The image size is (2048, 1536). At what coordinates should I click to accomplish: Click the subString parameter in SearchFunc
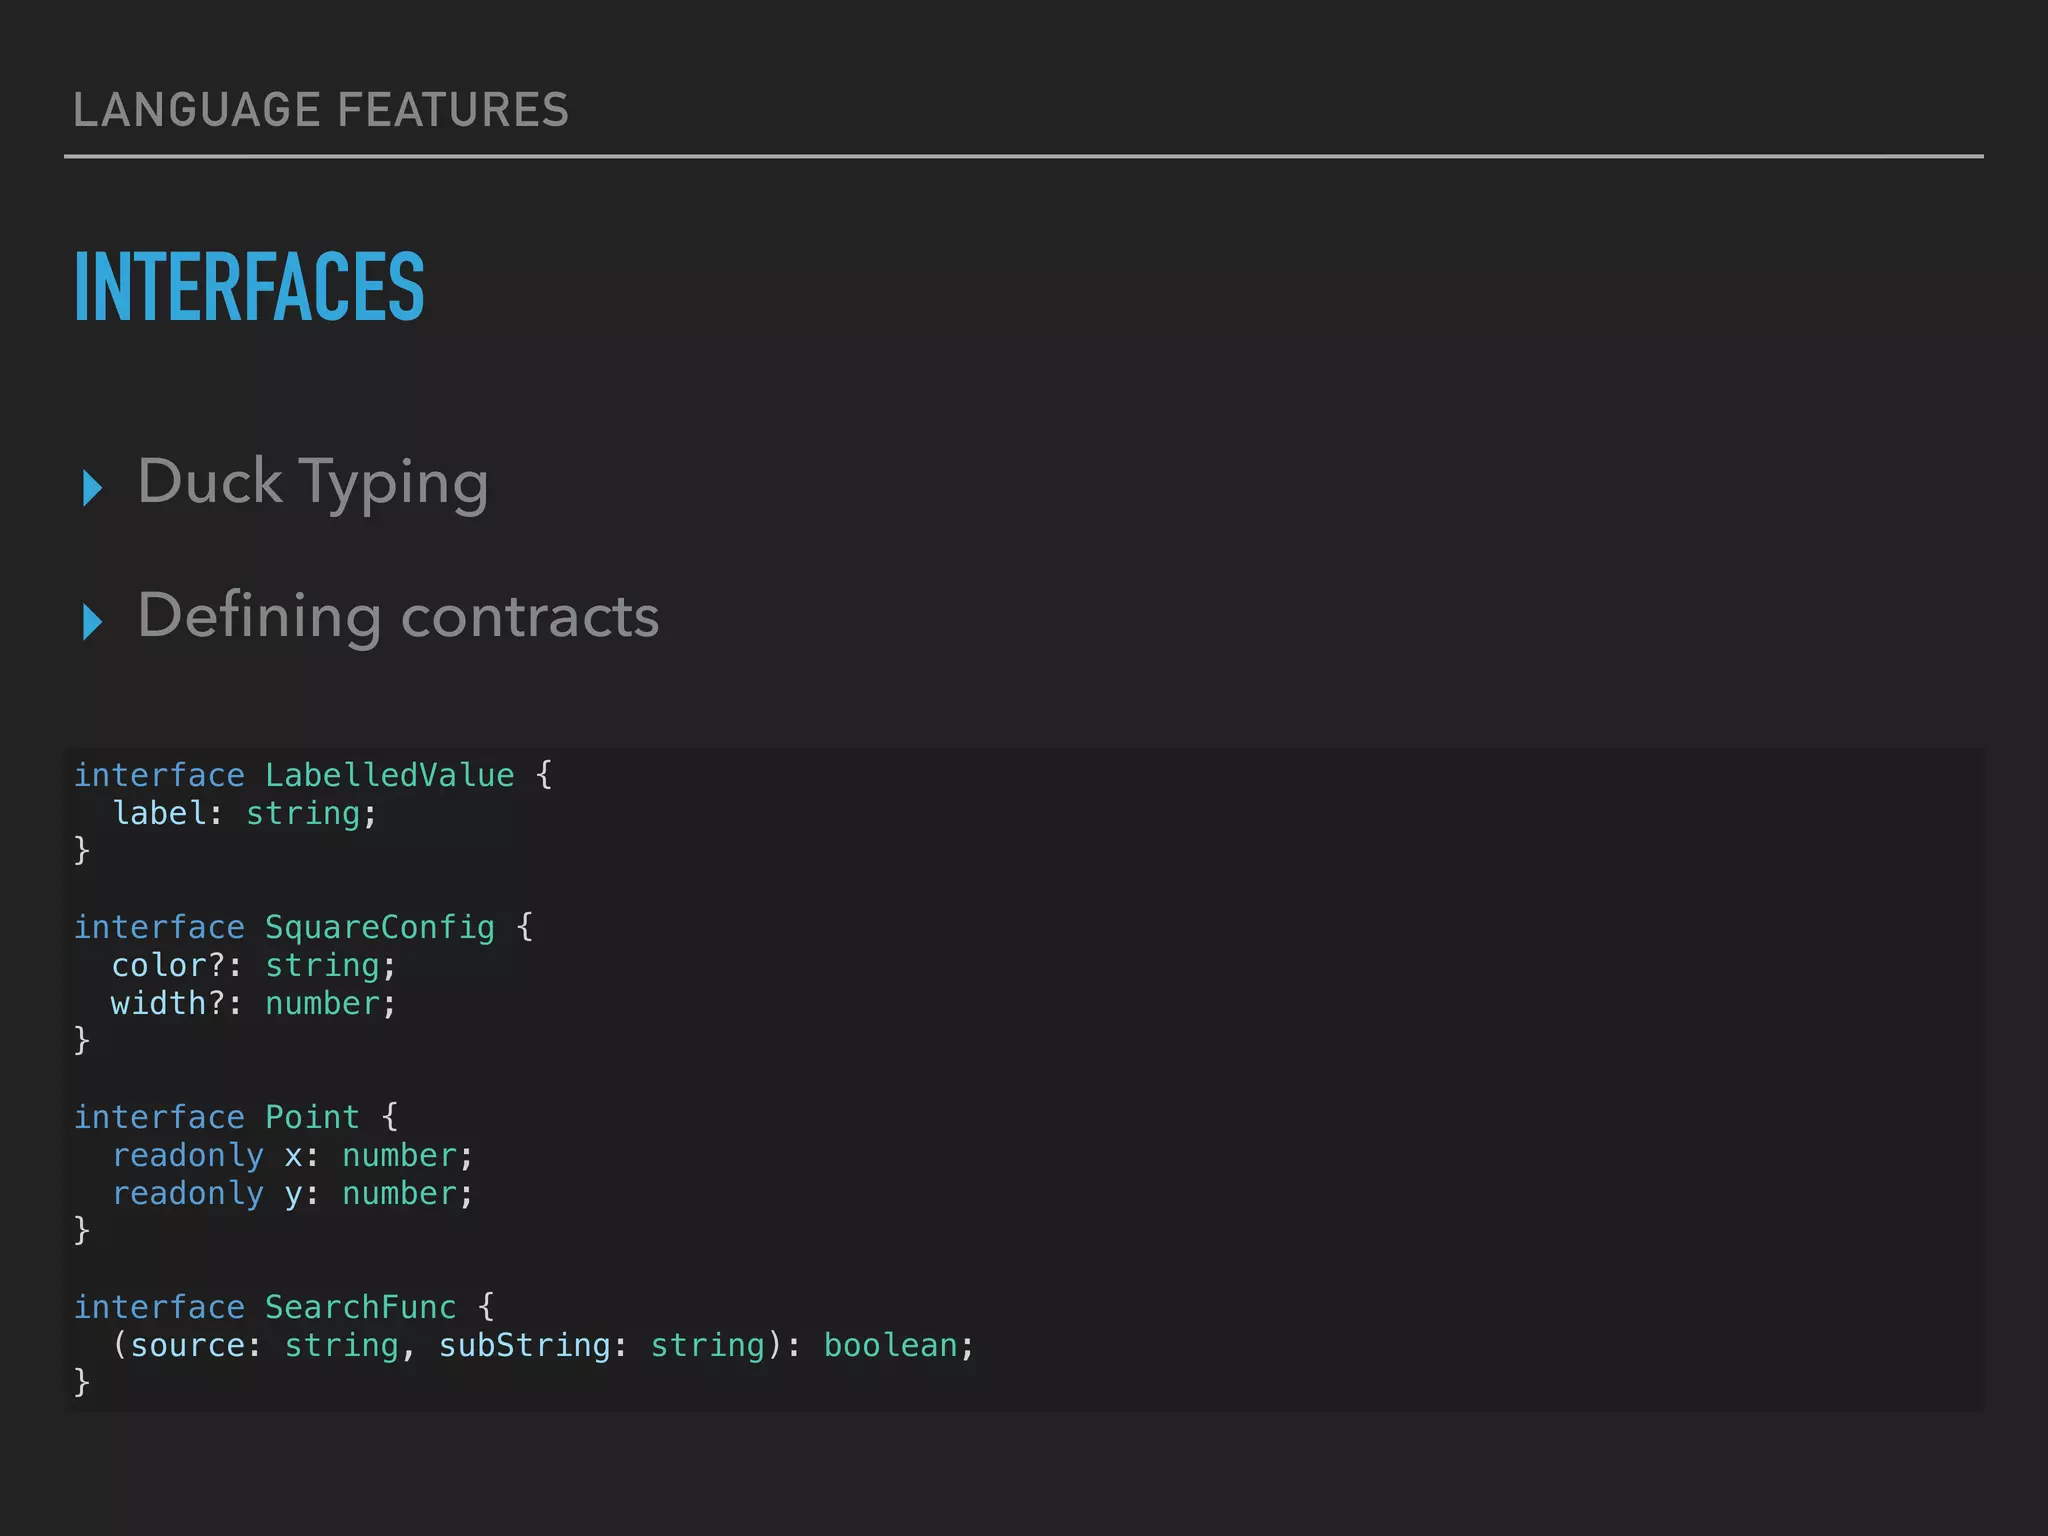[524, 1345]
